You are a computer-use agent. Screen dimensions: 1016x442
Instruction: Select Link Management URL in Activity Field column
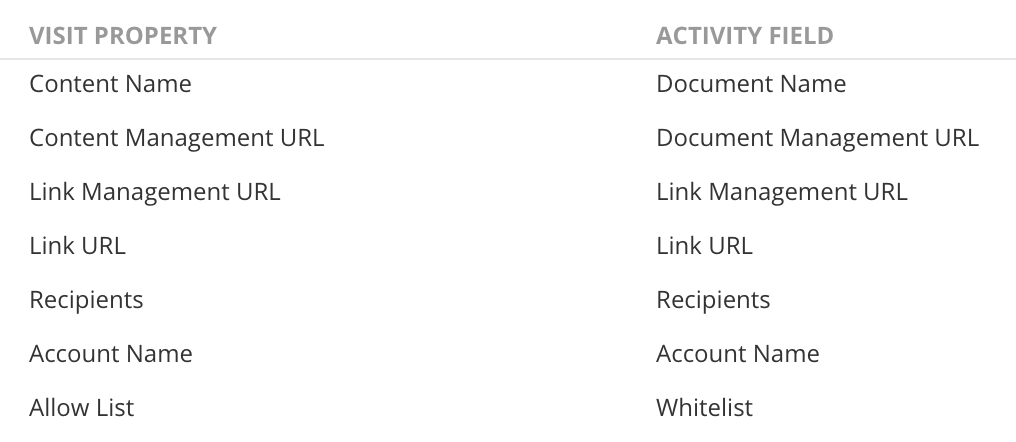tap(781, 192)
